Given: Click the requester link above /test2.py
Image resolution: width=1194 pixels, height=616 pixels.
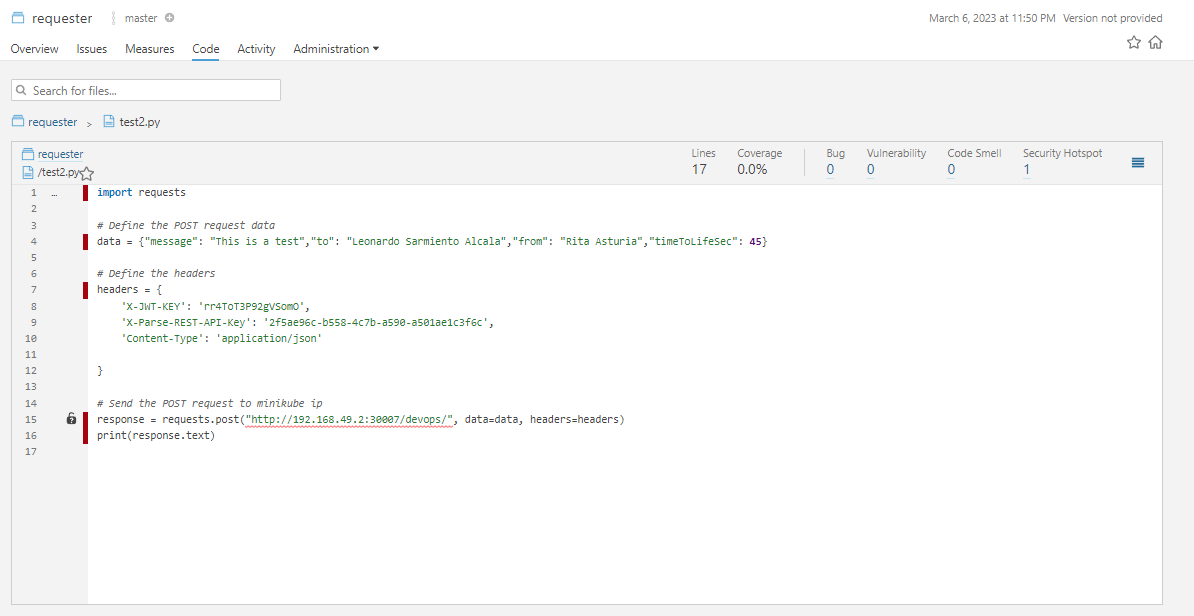Looking at the screenshot, I should [x=58, y=154].
